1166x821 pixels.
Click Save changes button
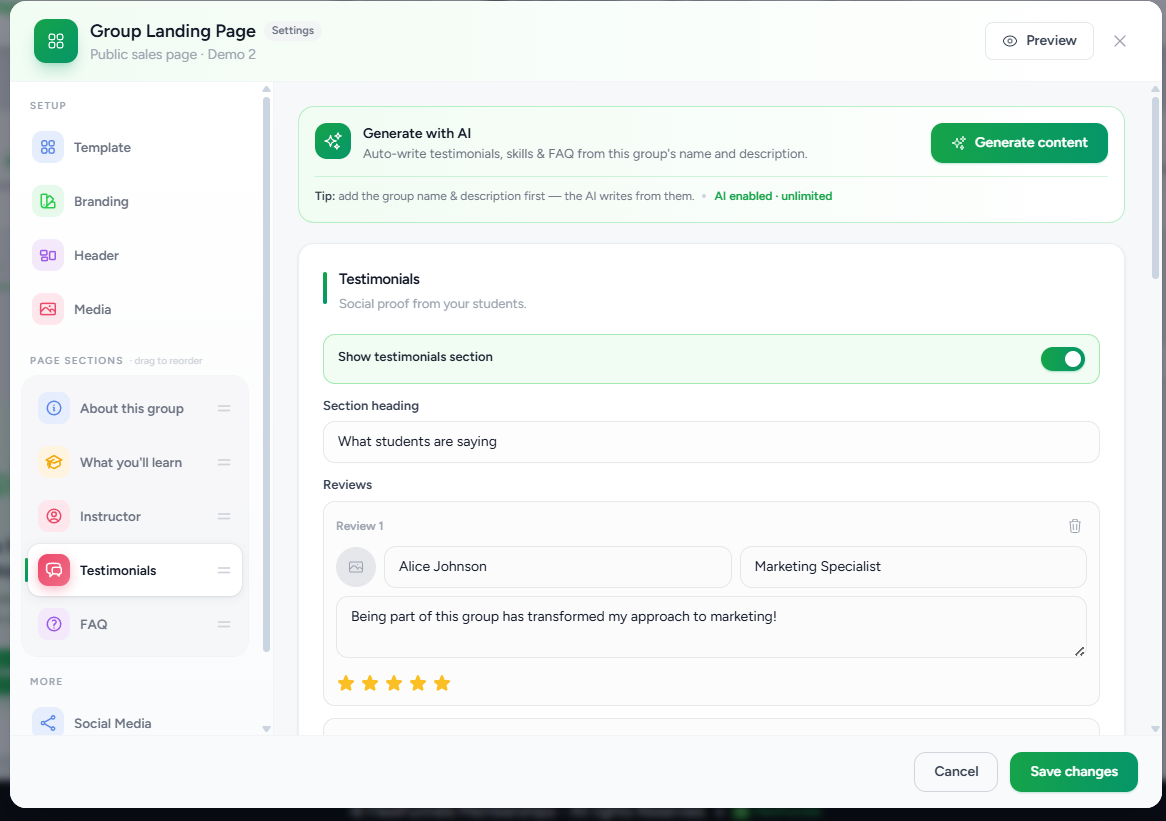point(1073,772)
